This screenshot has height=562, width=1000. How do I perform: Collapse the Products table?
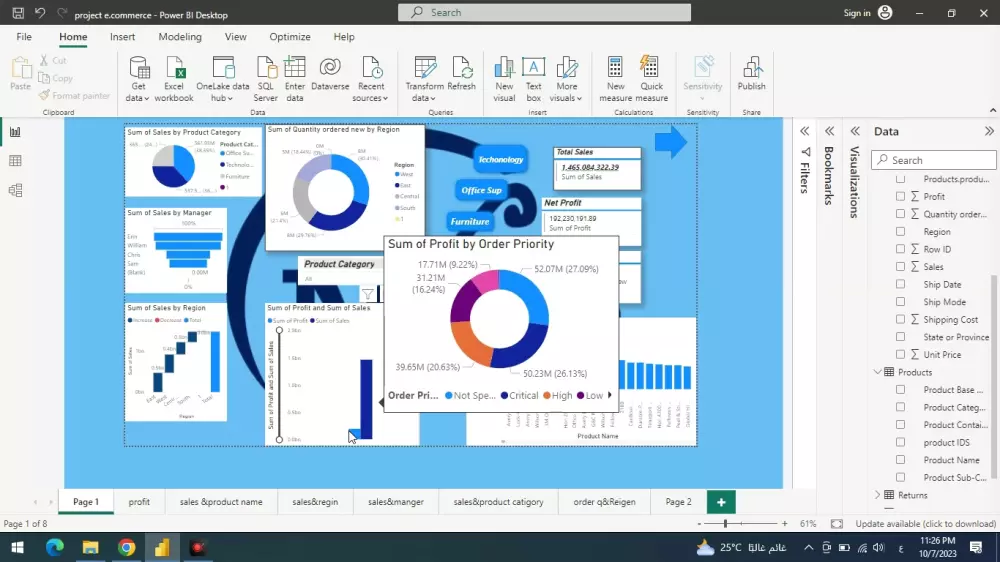[x=878, y=372]
